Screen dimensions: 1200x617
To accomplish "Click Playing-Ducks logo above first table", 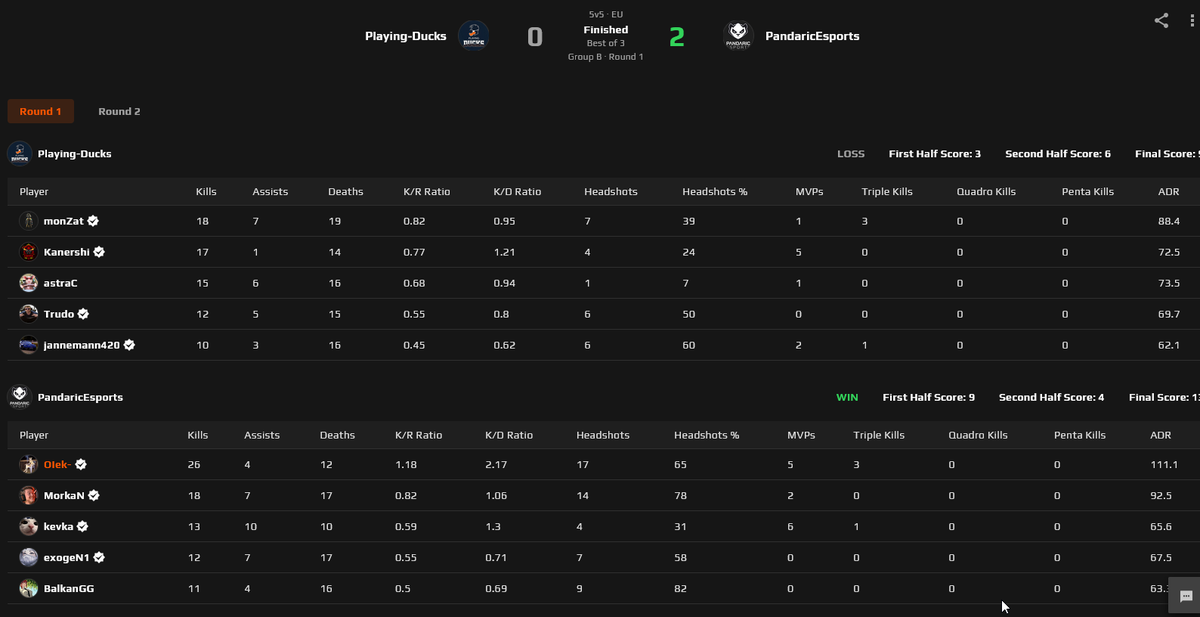I will tap(19, 154).
